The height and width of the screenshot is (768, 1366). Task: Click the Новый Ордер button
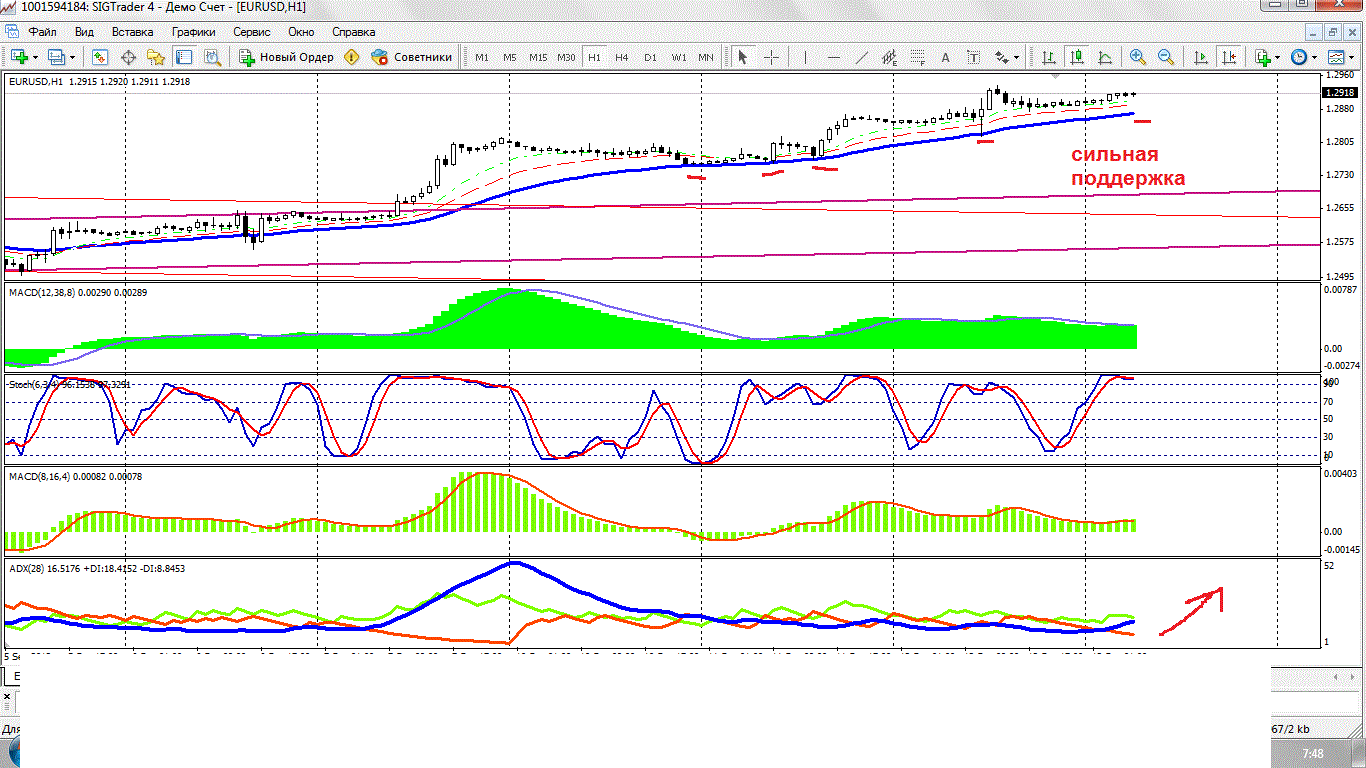point(286,57)
